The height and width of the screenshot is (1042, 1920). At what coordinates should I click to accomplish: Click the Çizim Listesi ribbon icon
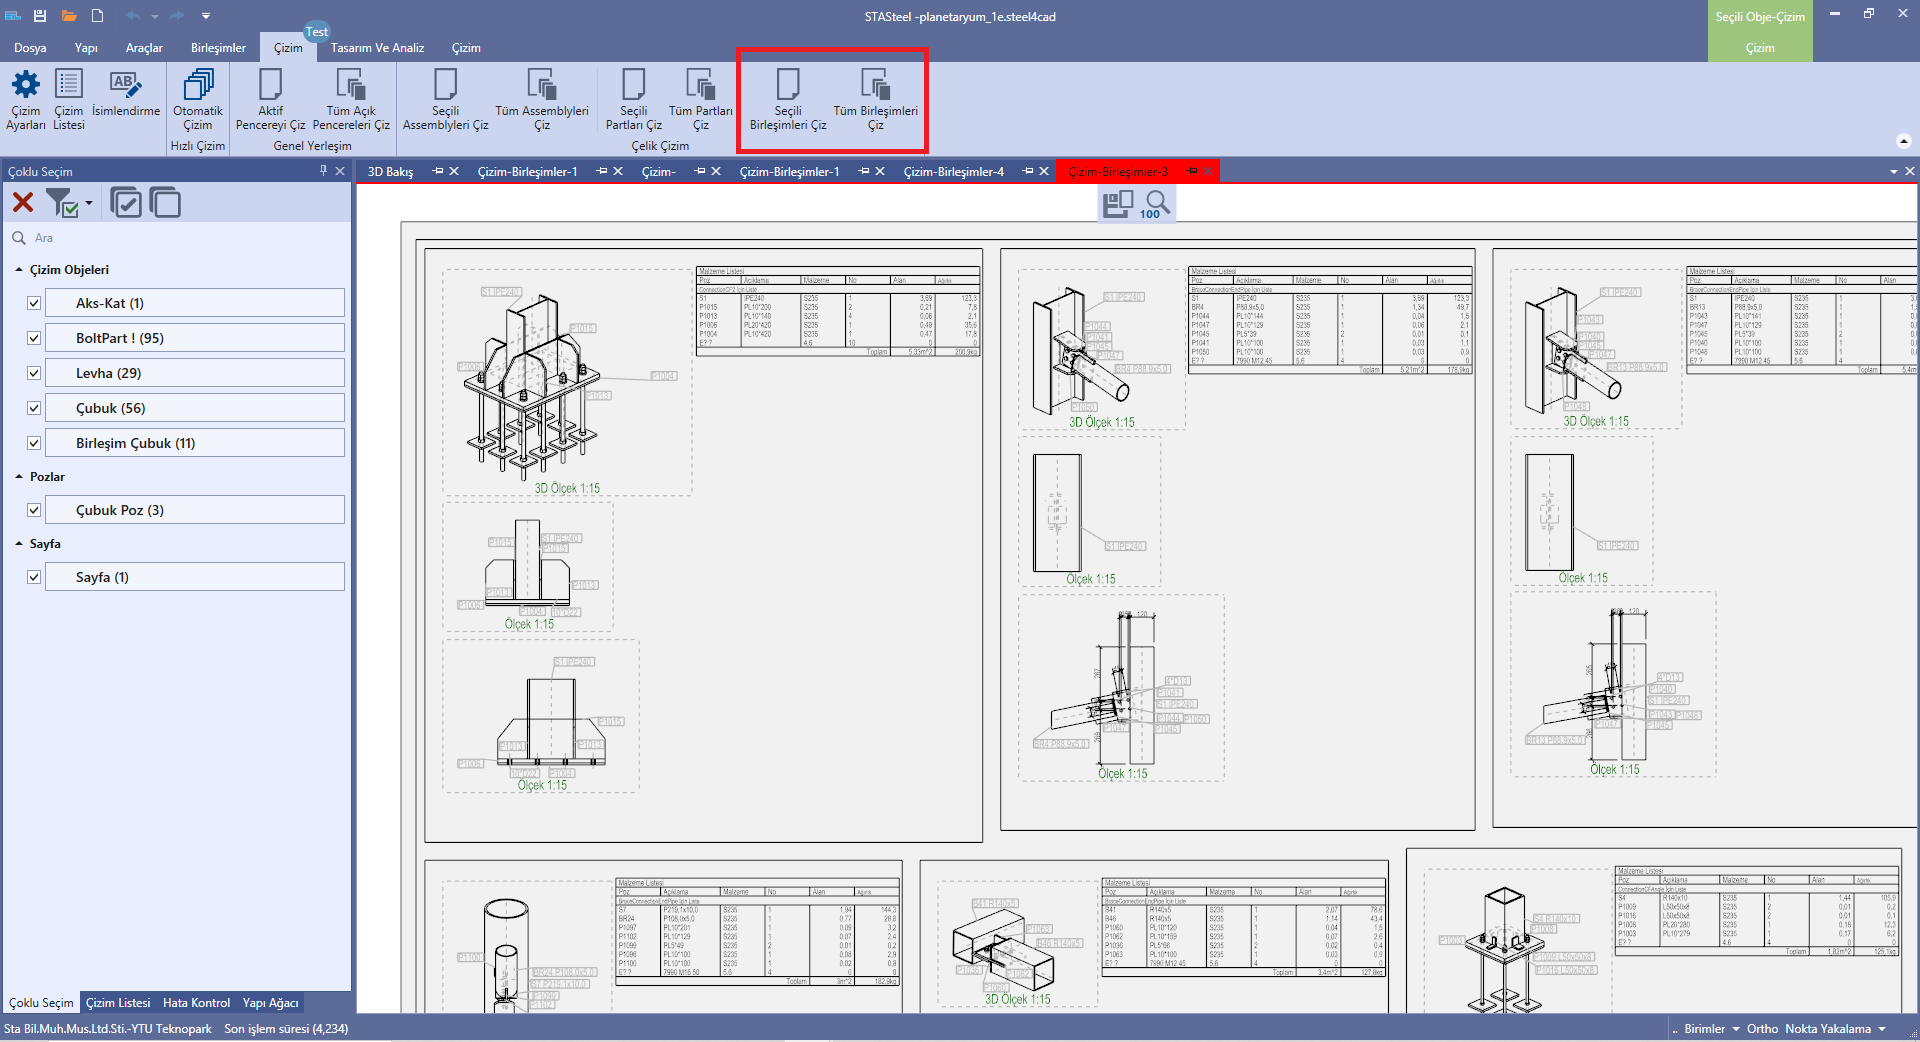(x=69, y=85)
